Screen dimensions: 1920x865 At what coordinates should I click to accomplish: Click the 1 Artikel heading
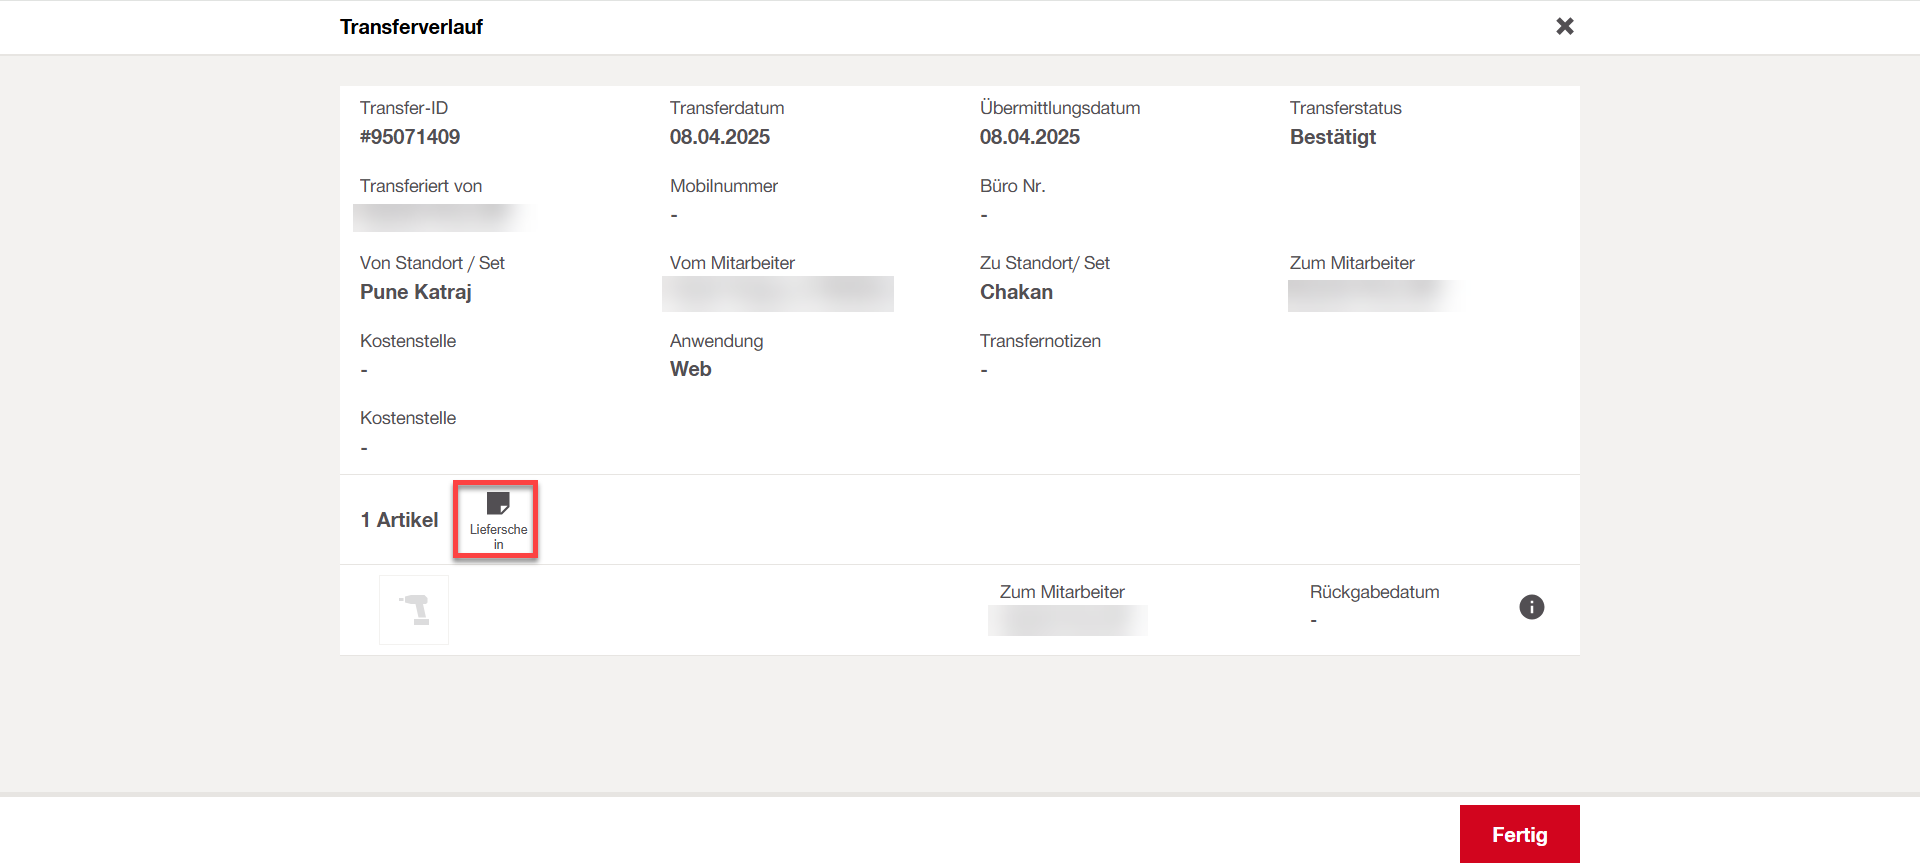click(399, 520)
